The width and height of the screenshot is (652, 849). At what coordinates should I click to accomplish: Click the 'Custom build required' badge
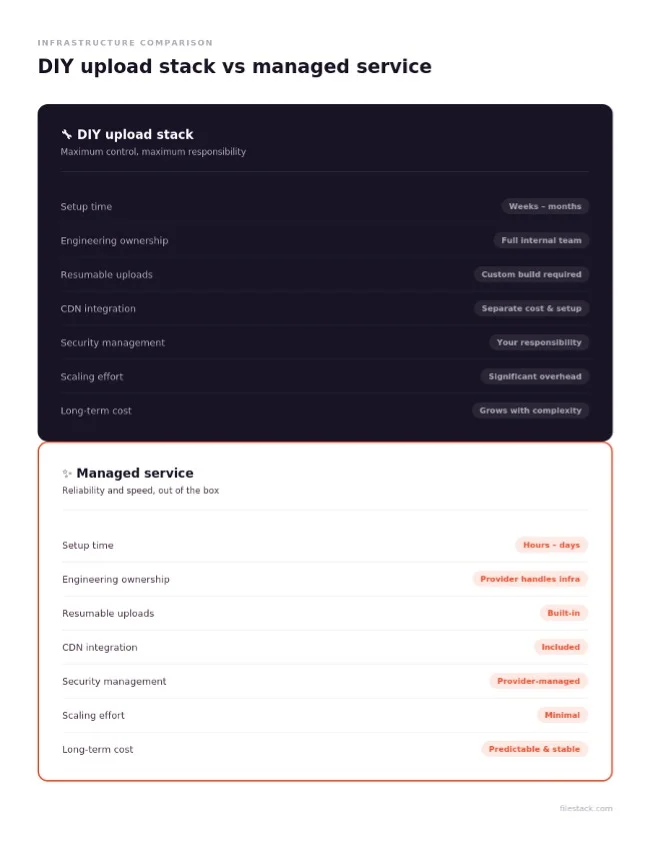(x=531, y=275)
